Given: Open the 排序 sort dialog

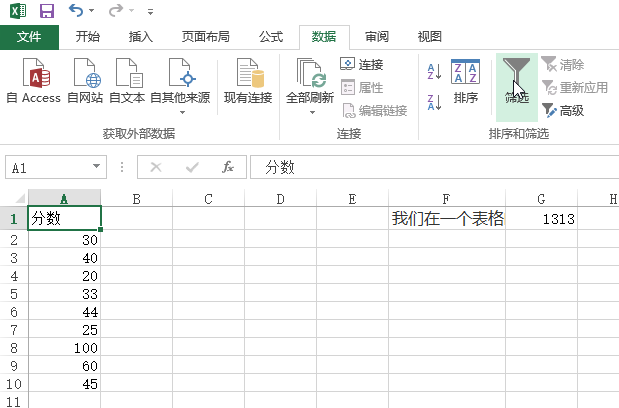Looking at the screenshot, I should pyautogui.click(x=465, y=82).
